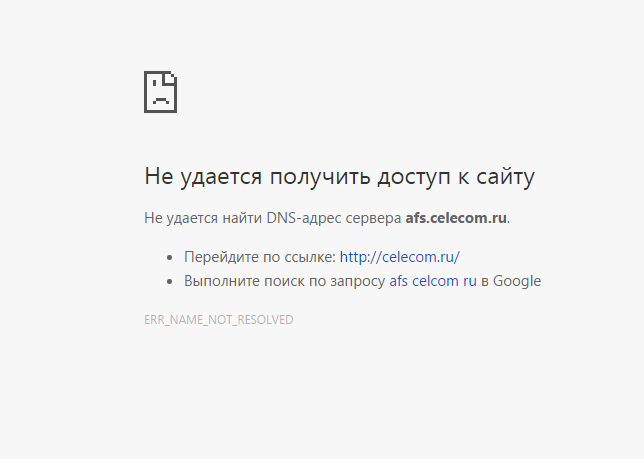Click the text "Не удается найти DNS-адрес сервера"

272,218
